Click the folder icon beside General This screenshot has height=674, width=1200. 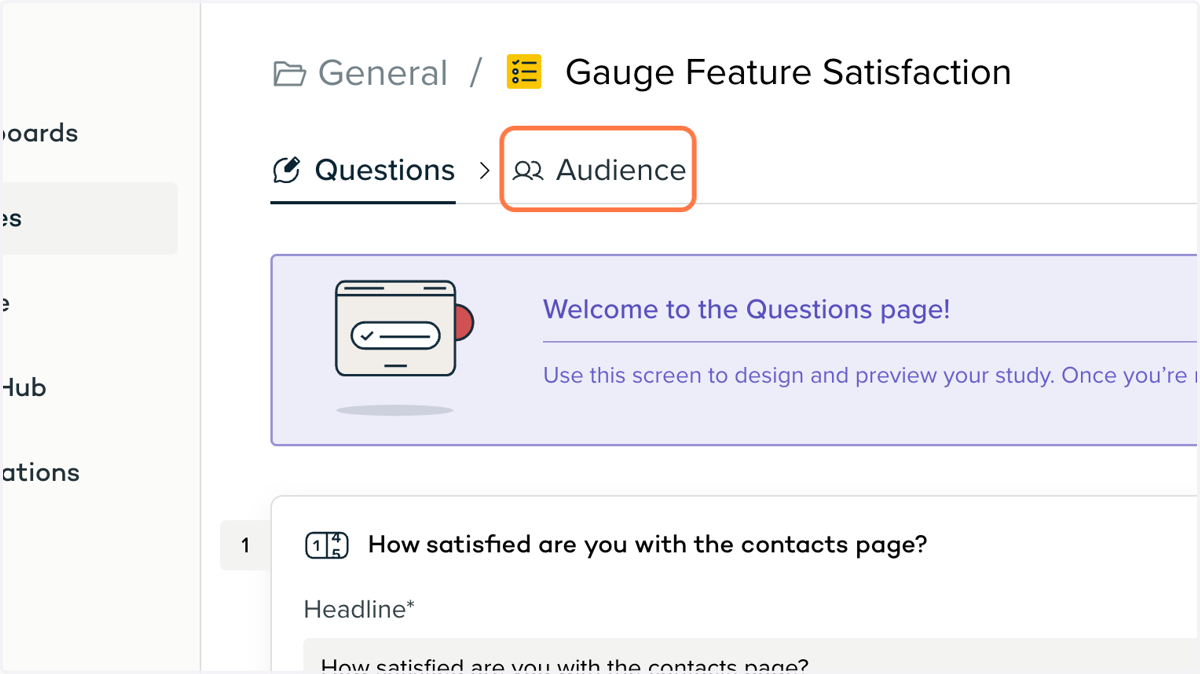[x=289, y=74]
